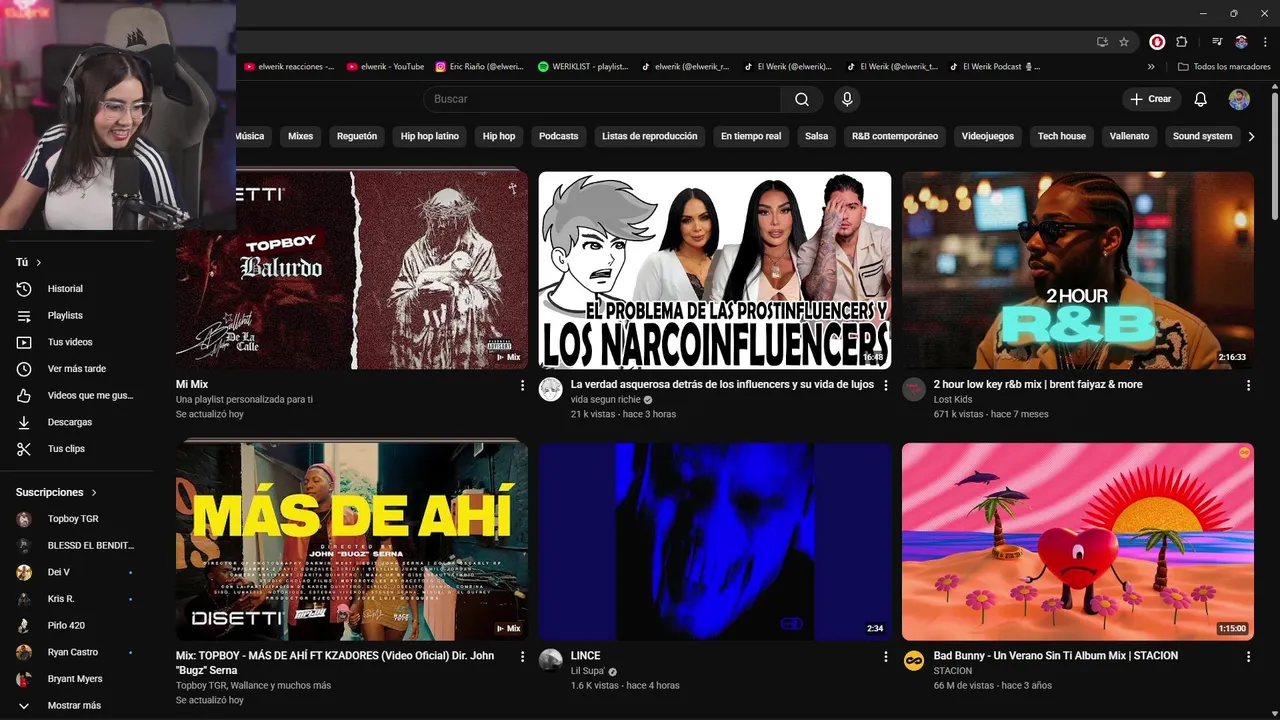Open options for Bad Bunny album mix
The width and height of the screenshot is (1280, 720).
(x=1248, y=657)
